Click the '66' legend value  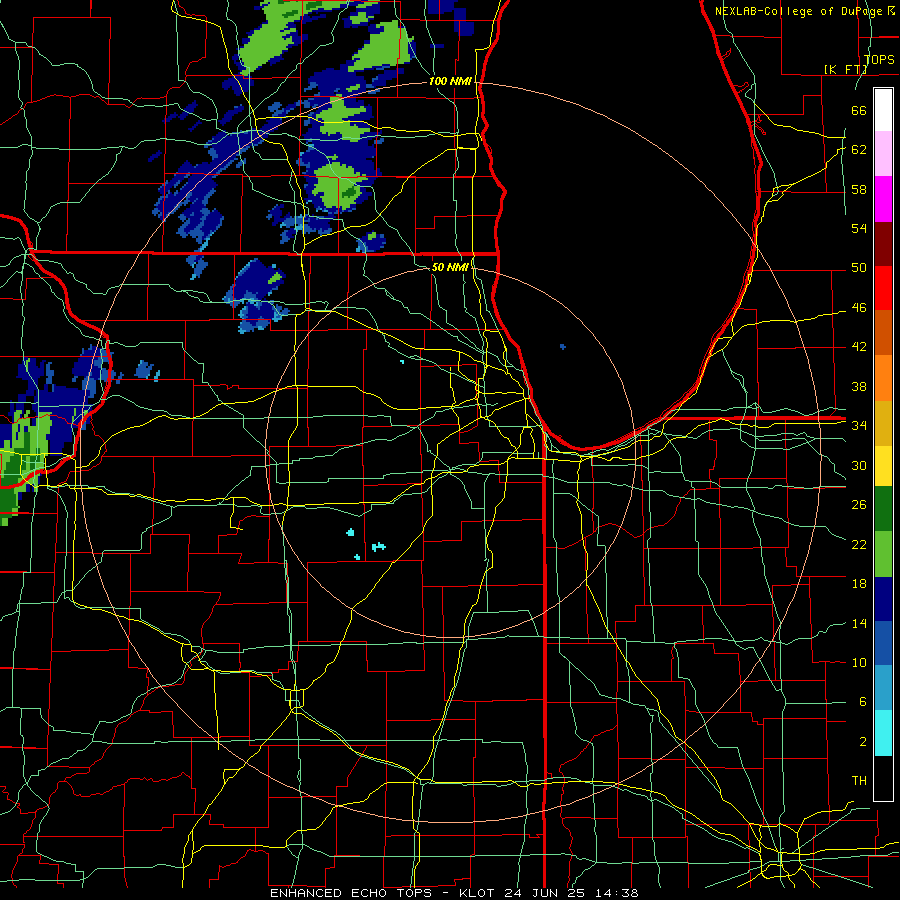click(859, 110)
